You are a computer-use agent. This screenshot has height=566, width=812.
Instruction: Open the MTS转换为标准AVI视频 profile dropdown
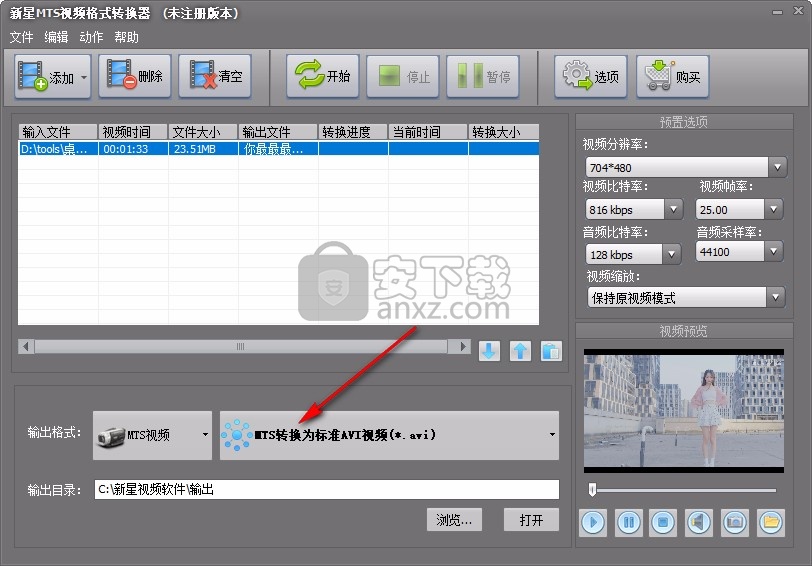tap(389, 435)
